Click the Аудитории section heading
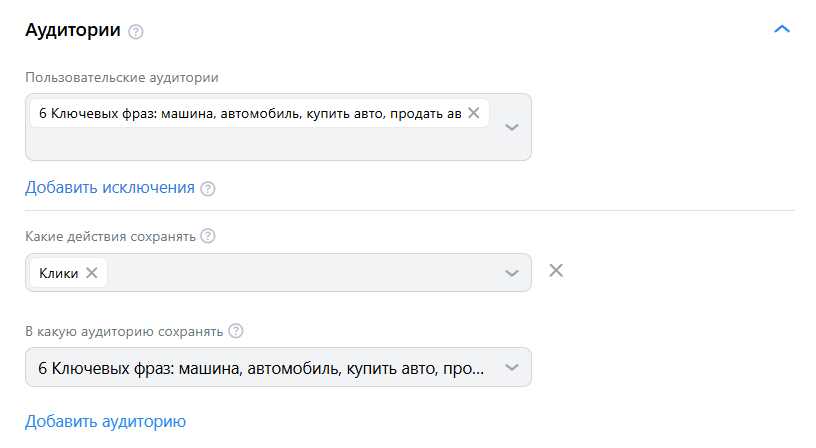Viewport: 816px width, 448px height. pos(72,31)
